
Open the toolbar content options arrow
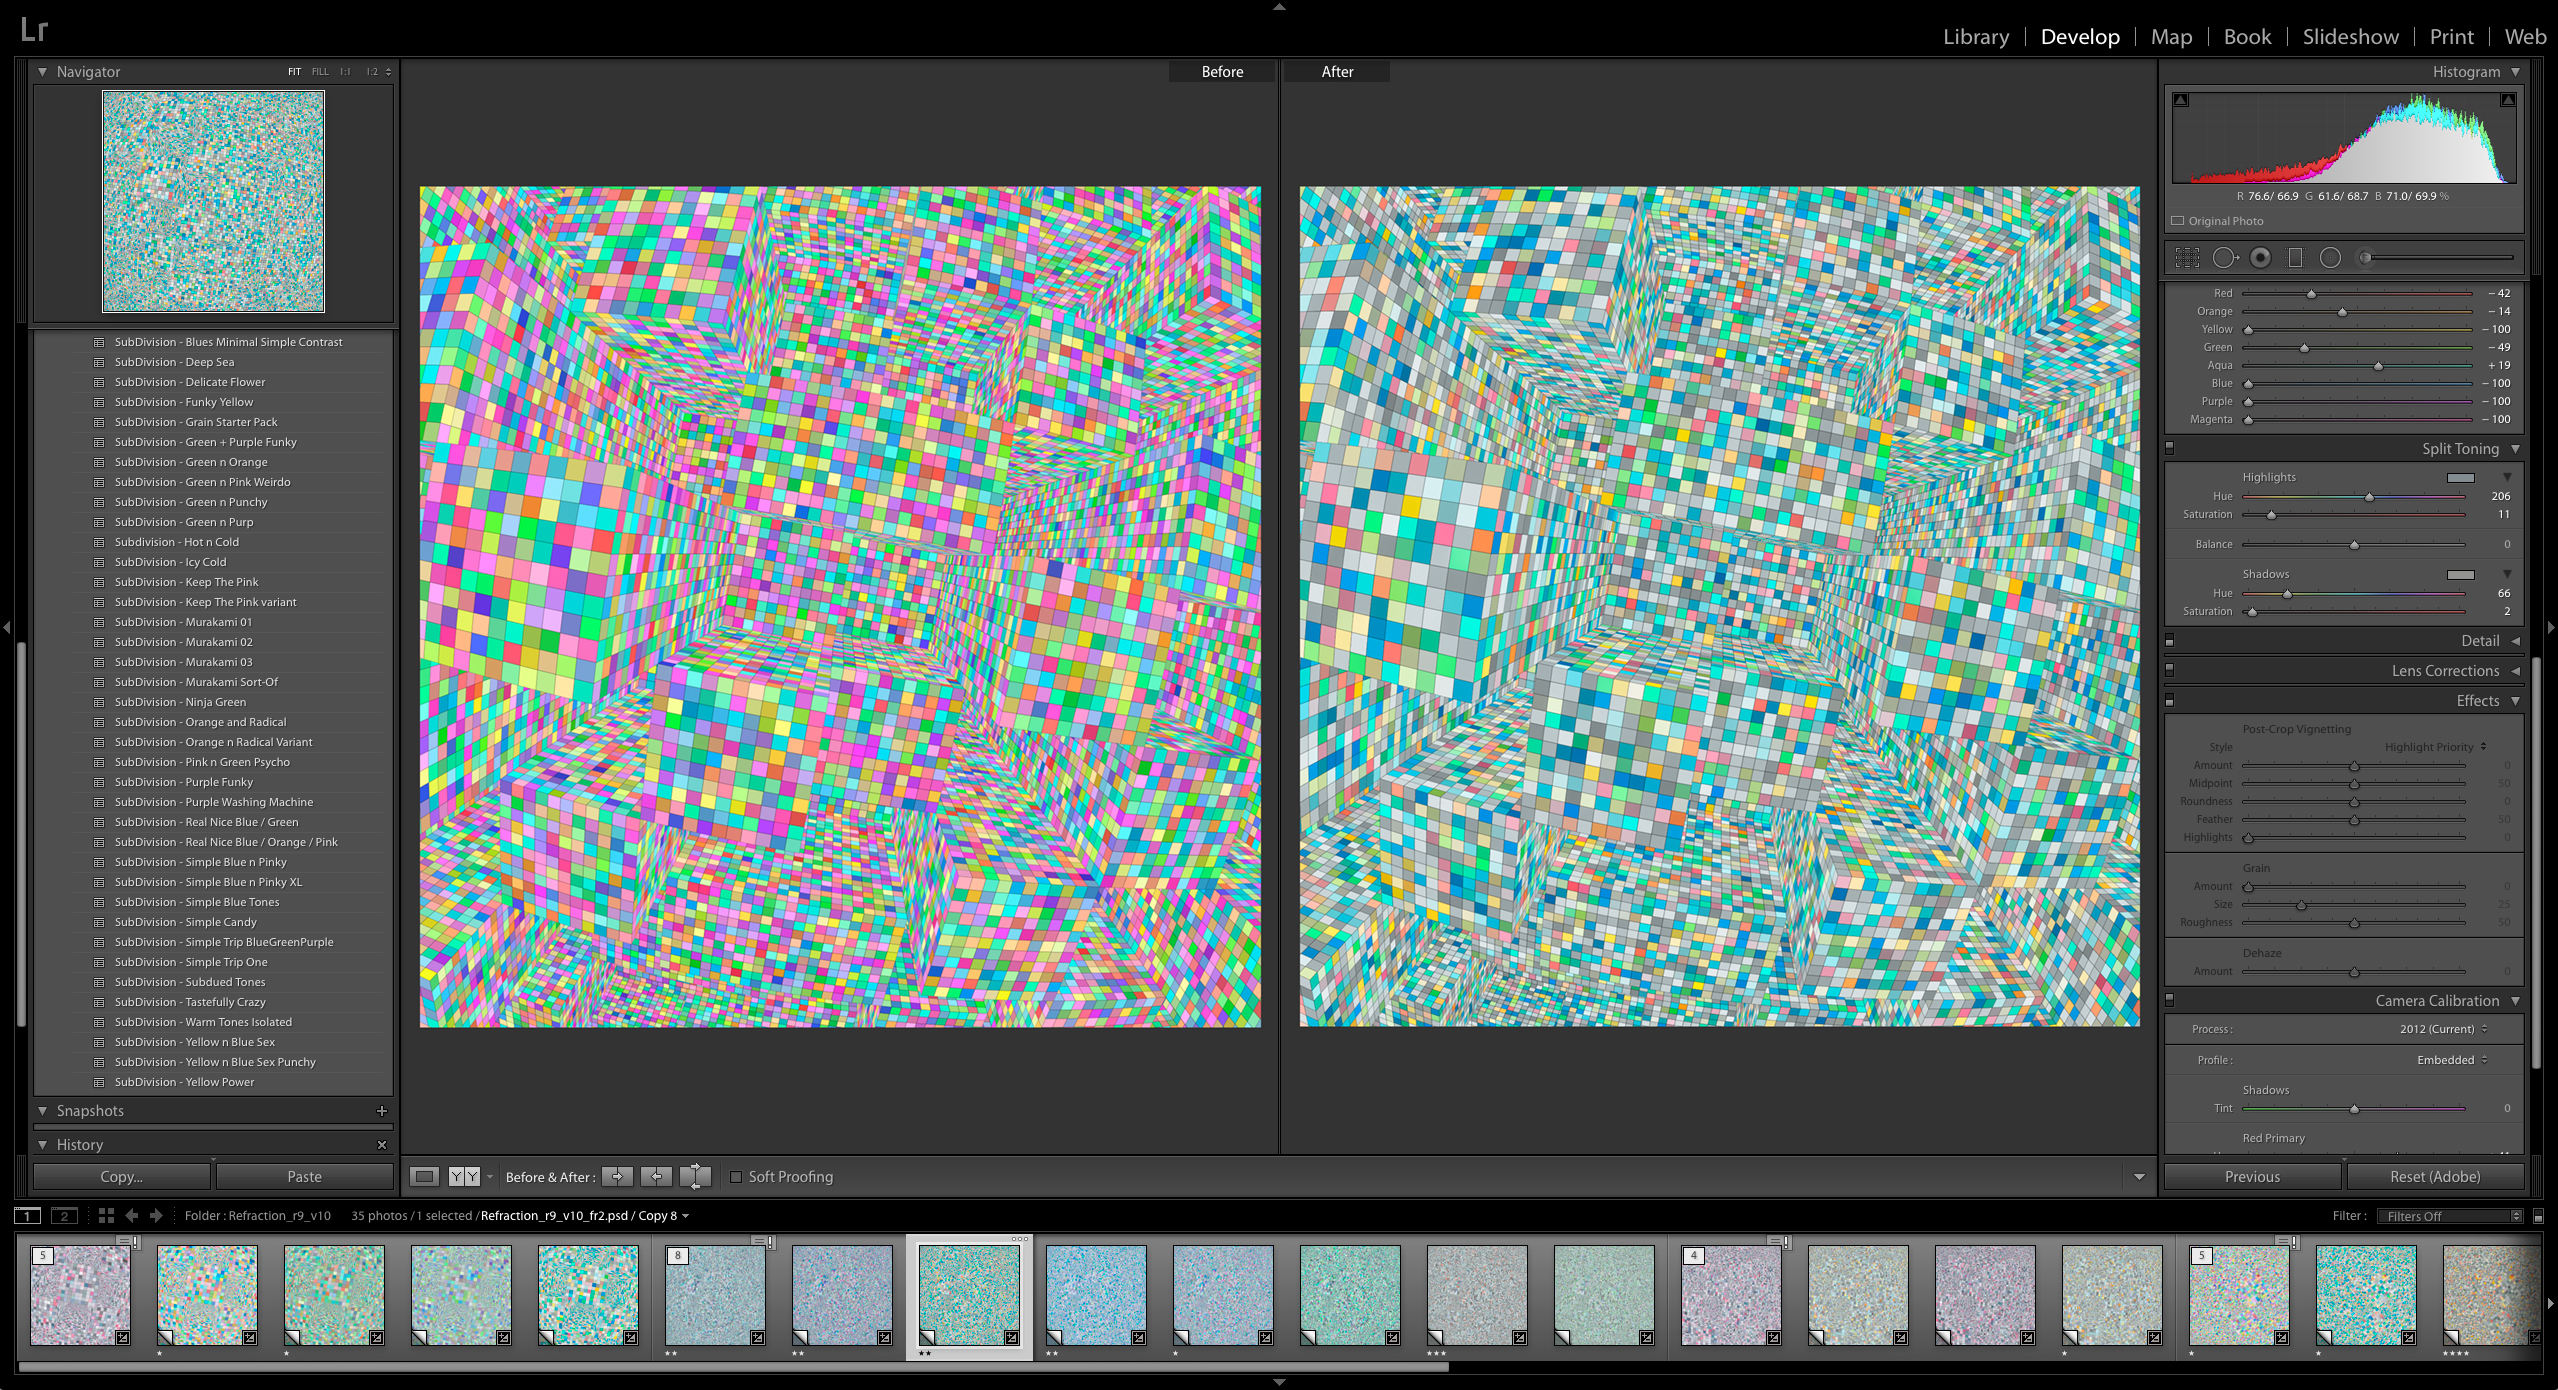point(2139,1177)
